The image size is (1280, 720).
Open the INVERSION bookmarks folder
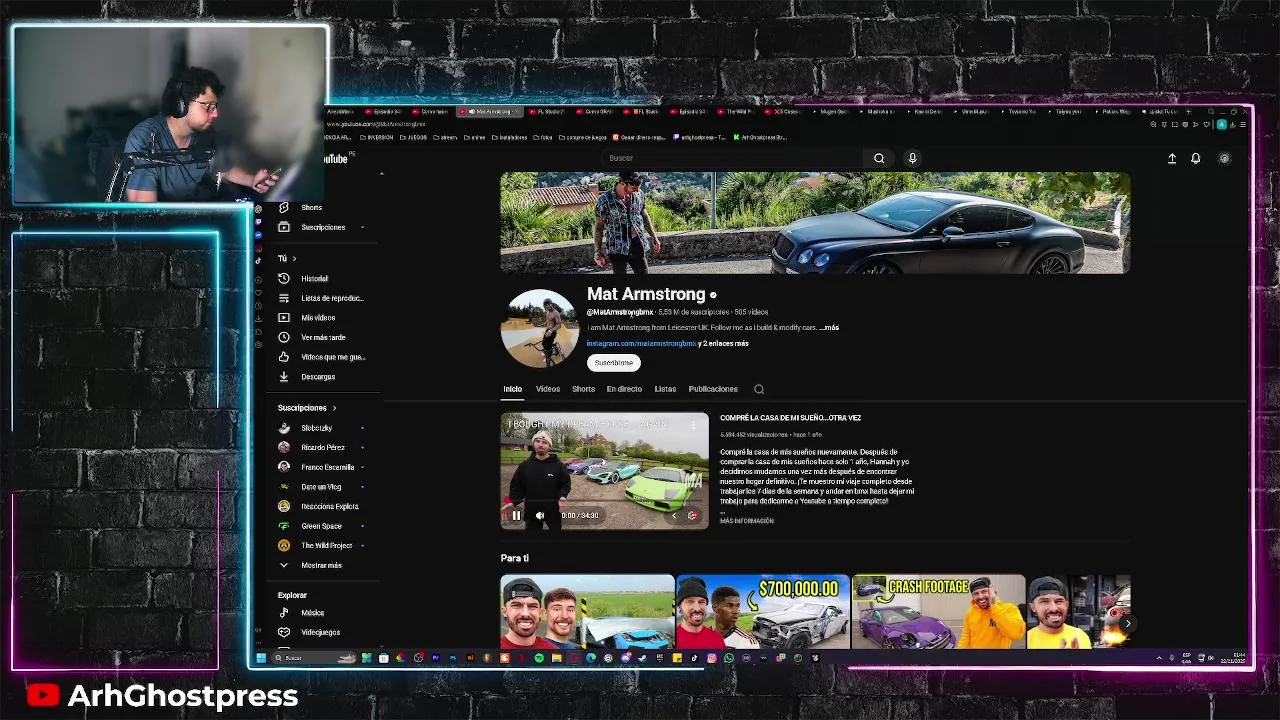(376, 137)
